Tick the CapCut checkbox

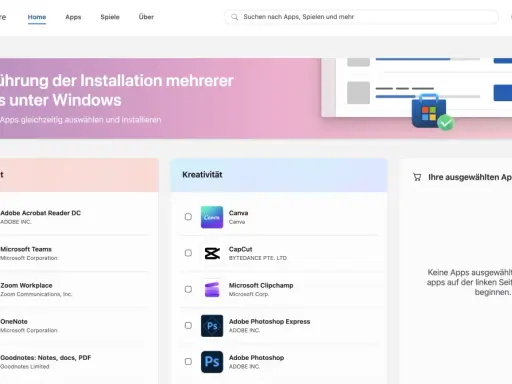click(188, 253)
